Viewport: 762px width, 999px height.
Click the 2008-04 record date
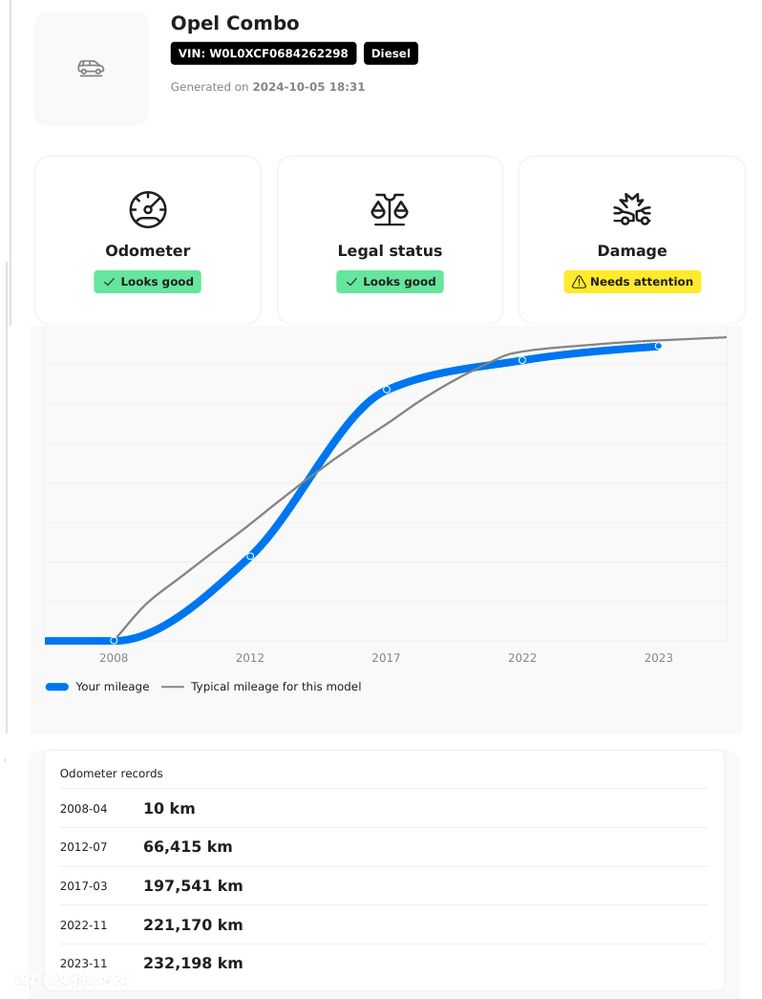pos(83,809)
